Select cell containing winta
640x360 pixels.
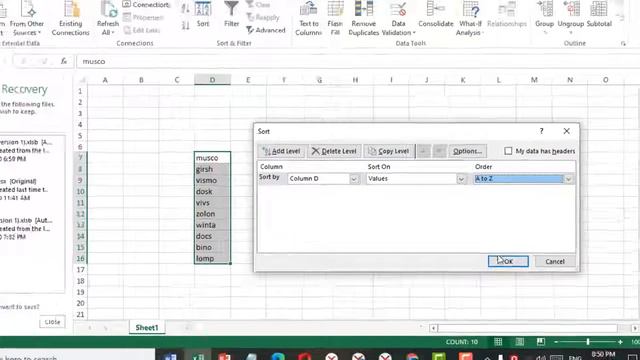(212, 225)
